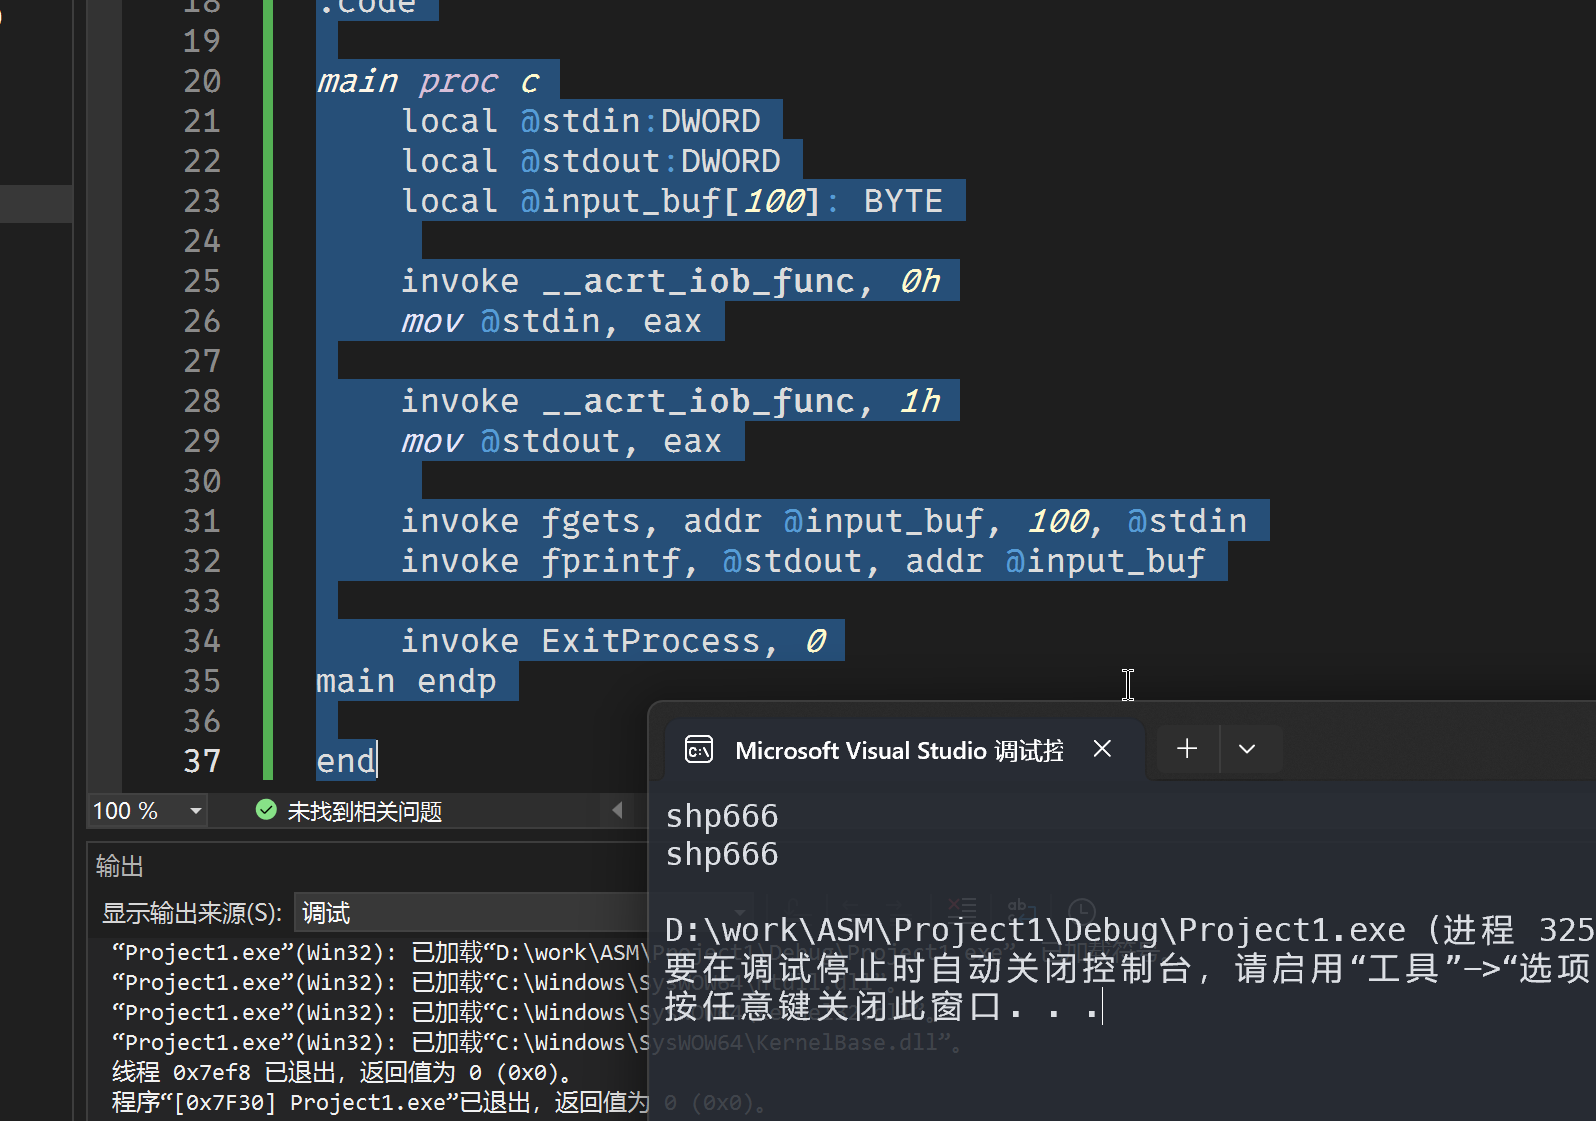Open the output source combo box showing 调试
The height and width of the screenshot is (1121, 1596).
click(470, 913)
